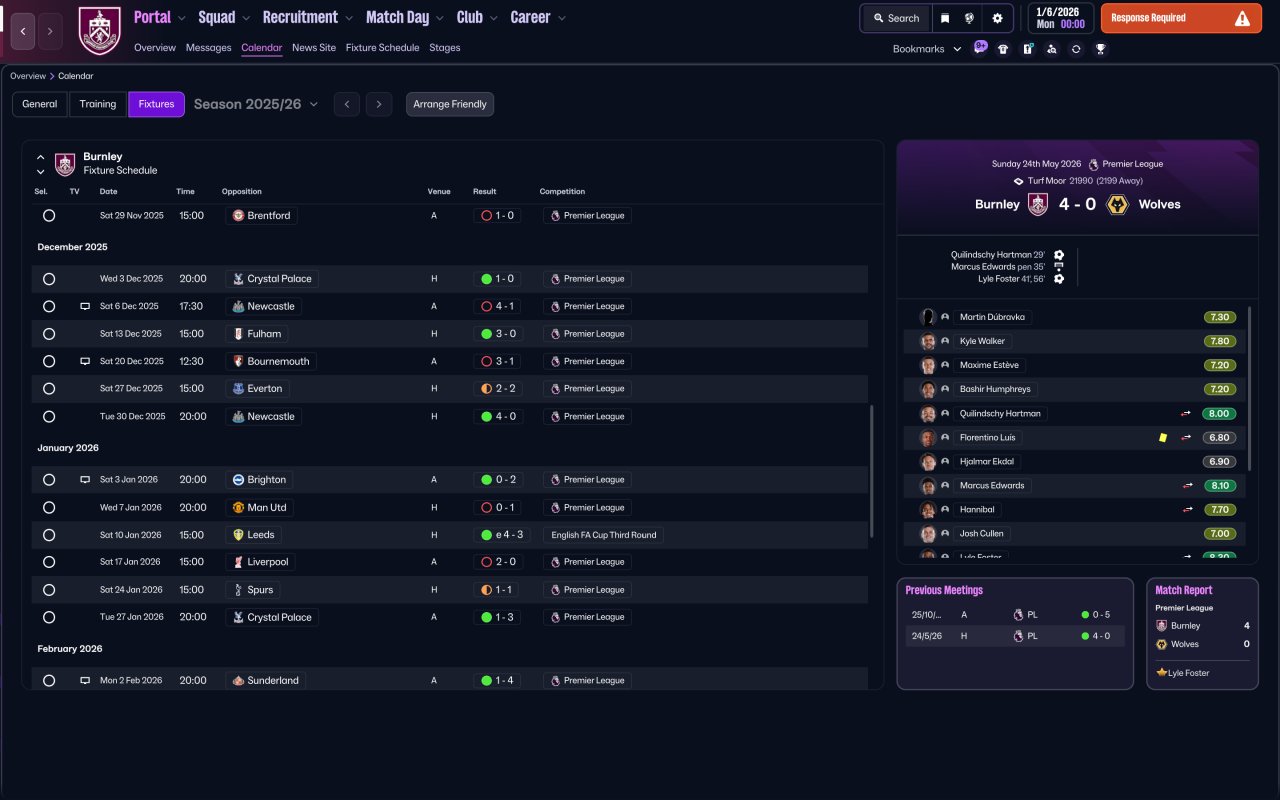
Task: Click Kyle Walker's portrait icon
Action: (928, 341)
